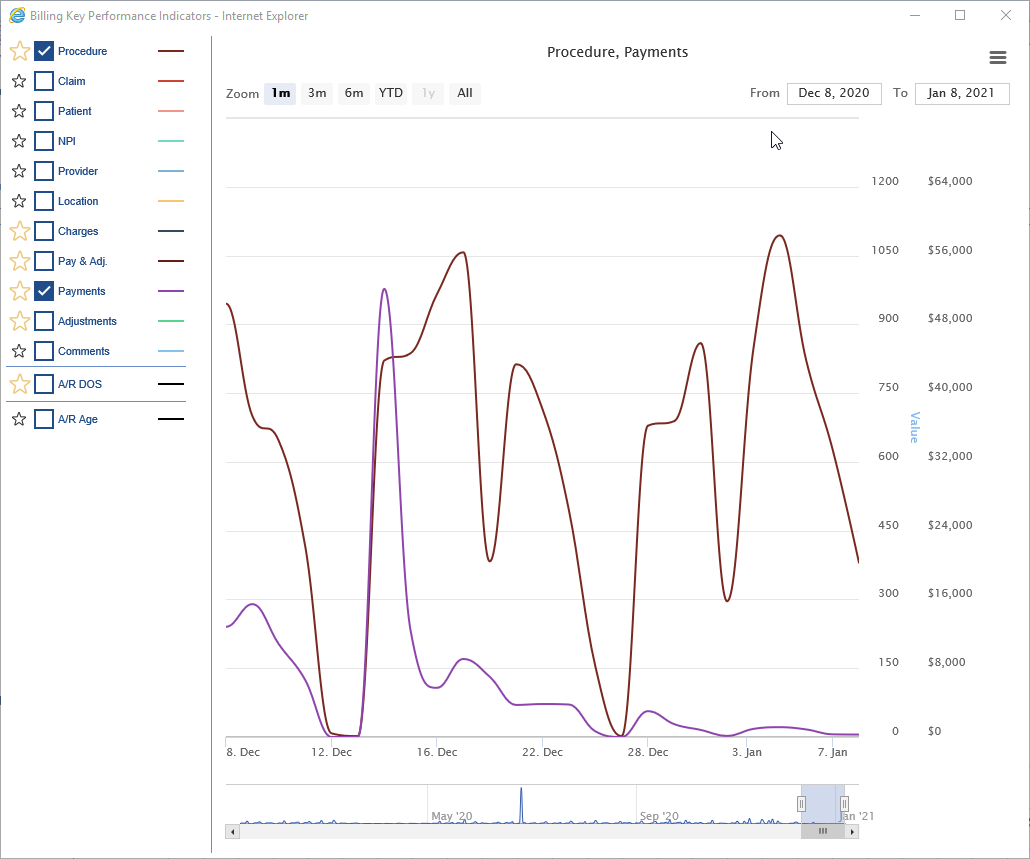Screen dimensions: 1030x859
Task: Click the Procedure dark red color line
Action: point(171,51)
